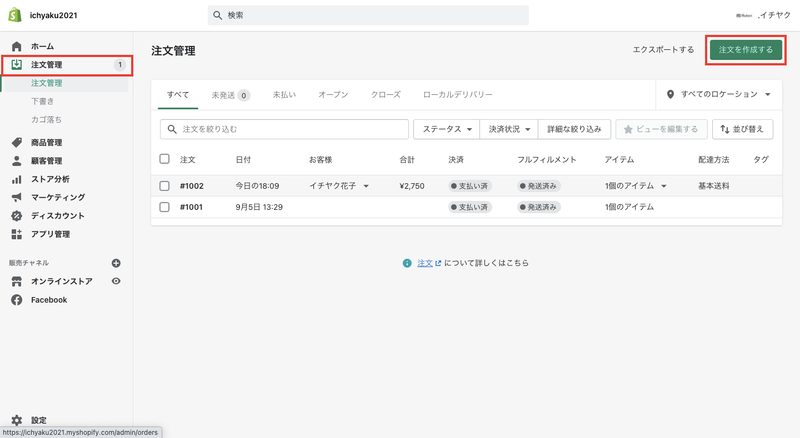Open the ステータス dropdown filter
The image size is (800, 438).
[446, 129]
